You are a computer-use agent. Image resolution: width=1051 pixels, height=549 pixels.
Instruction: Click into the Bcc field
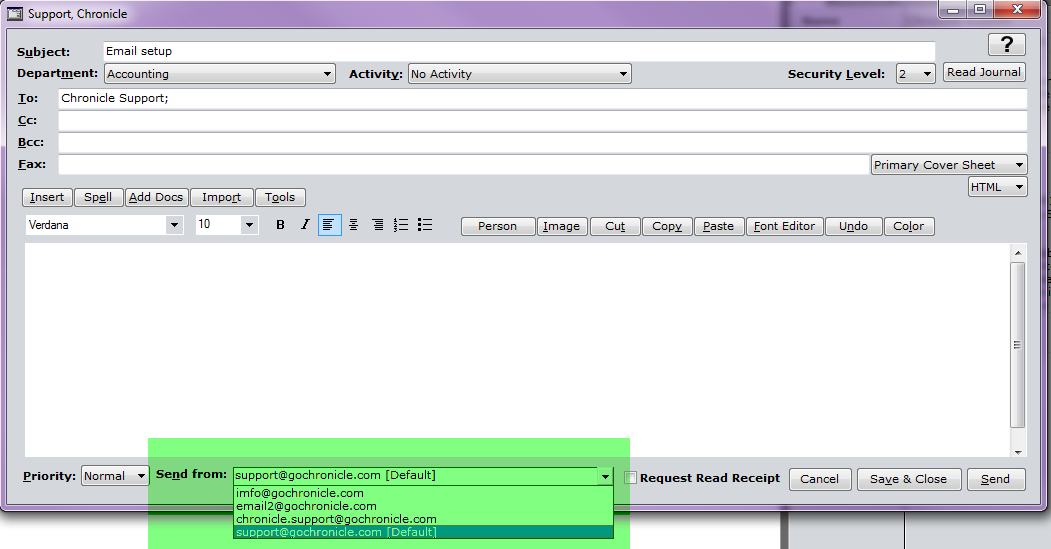(542, 143)
